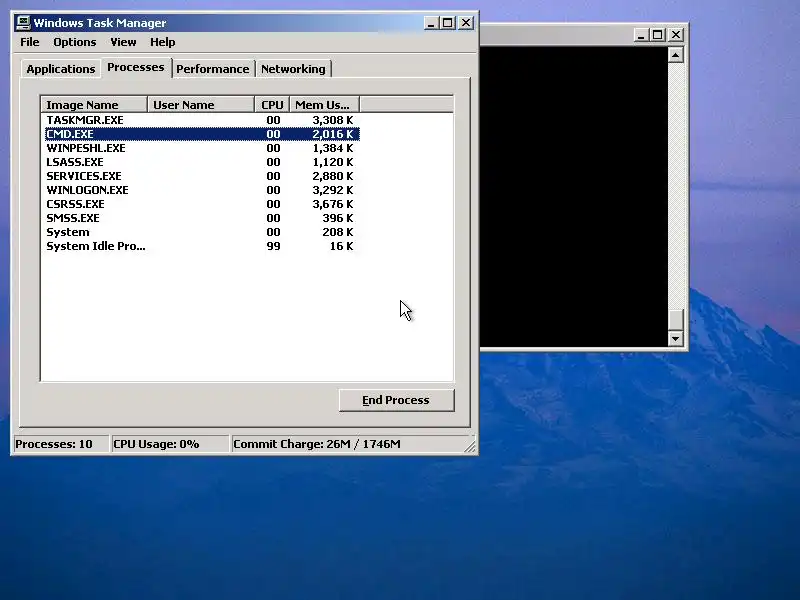Switch to the Performance tab
This screenshot has height=600, width=800.
click(213, 69)
